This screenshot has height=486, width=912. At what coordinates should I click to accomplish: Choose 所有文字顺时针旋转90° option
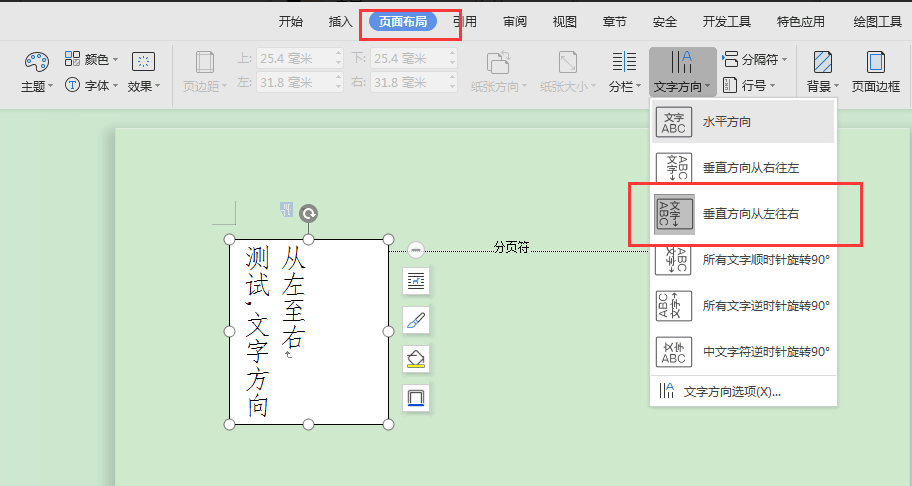(743, 260)
